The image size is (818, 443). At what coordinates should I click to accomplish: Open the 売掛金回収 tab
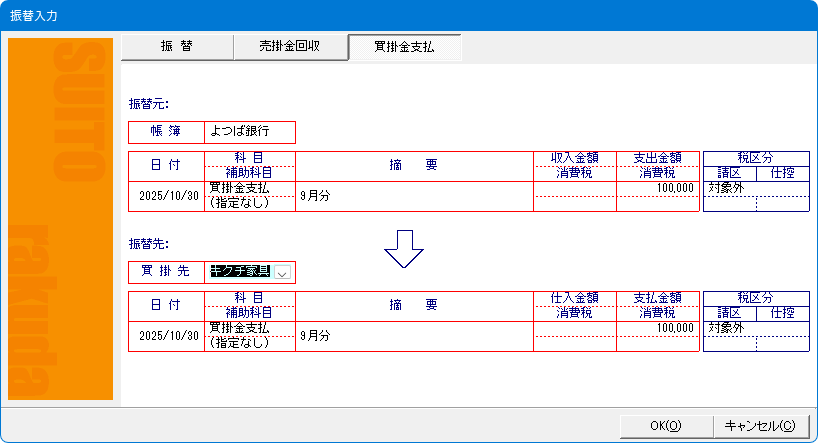[289, 47]
